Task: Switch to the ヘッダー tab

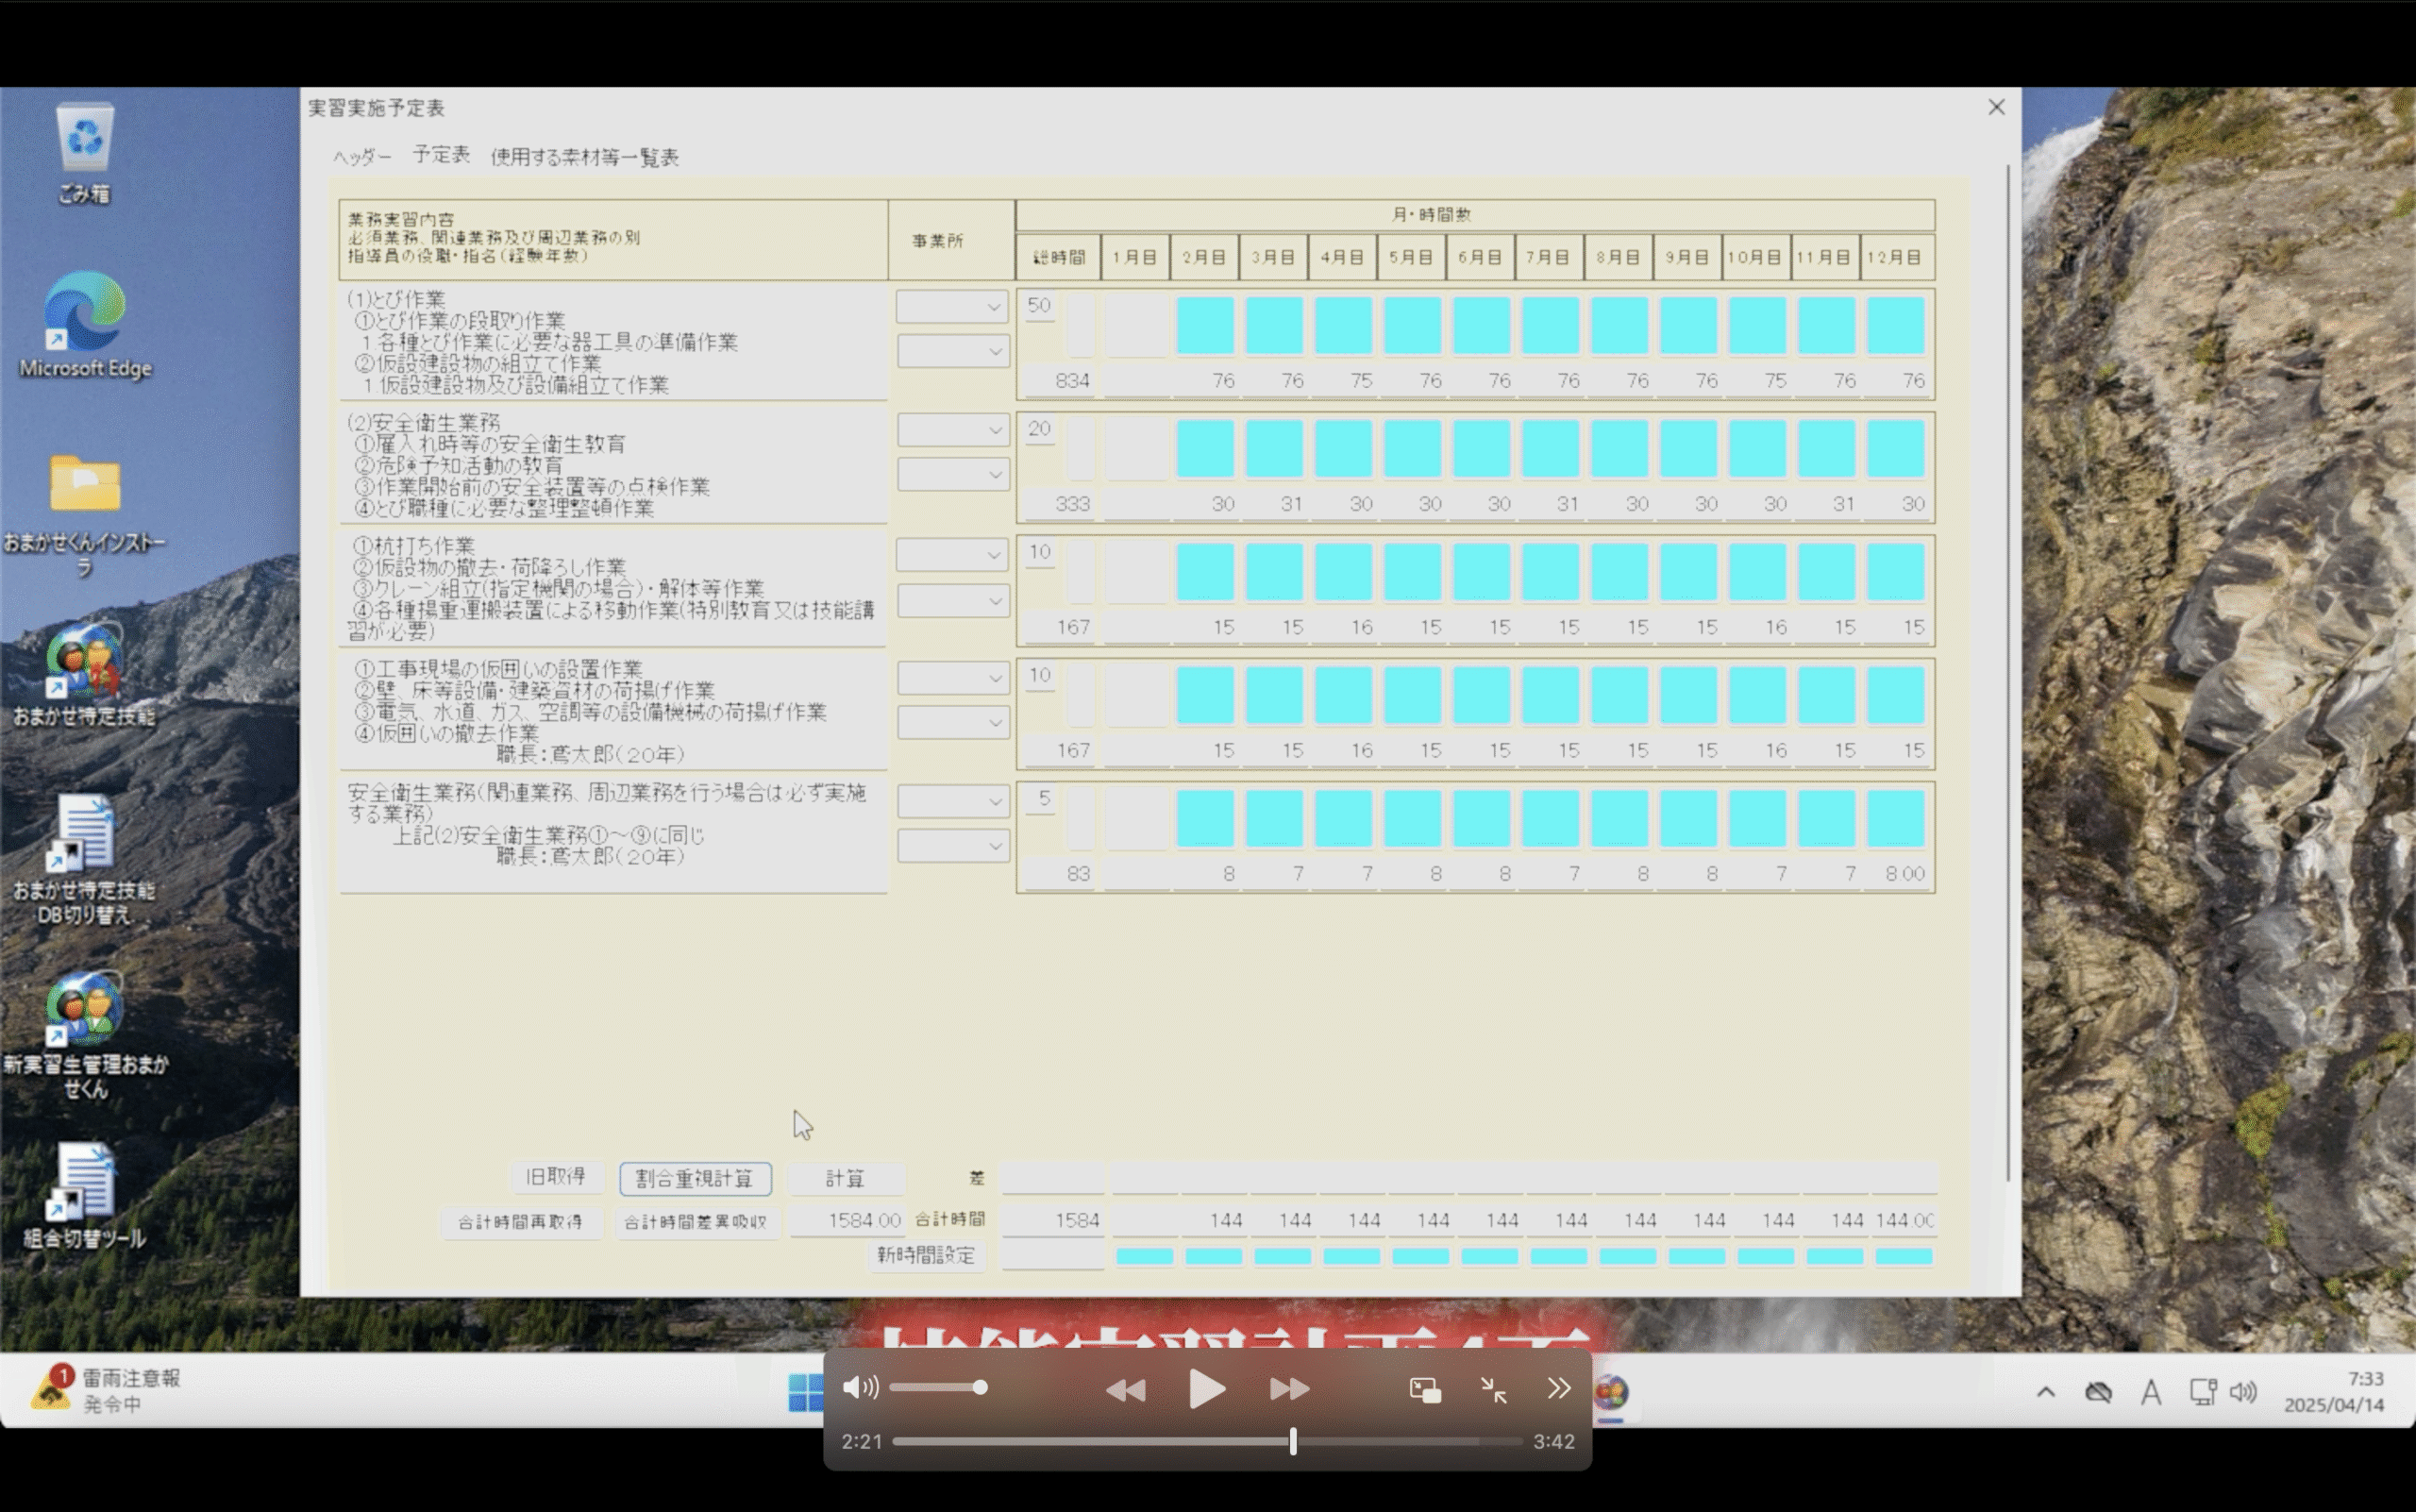Action: click(362, 157)
